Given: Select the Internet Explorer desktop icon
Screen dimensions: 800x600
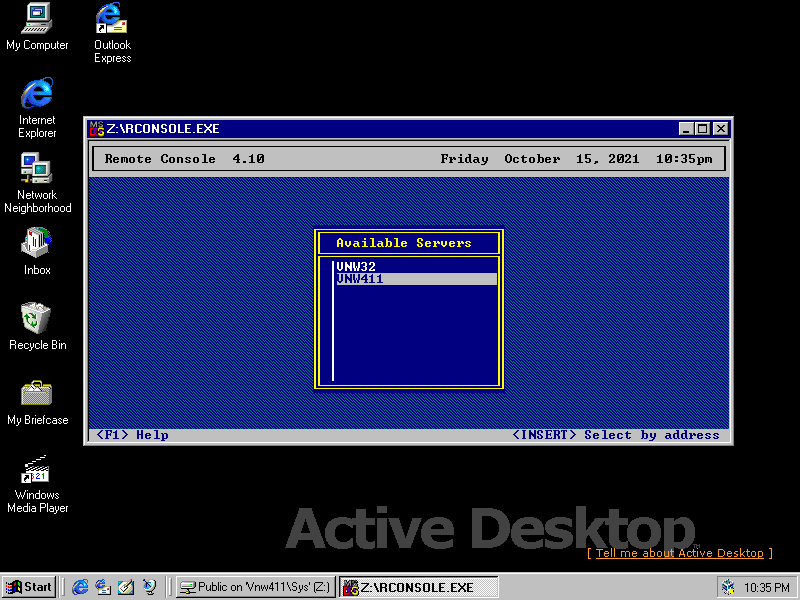Looking at the screenshot, I should [x=37, y=108].
